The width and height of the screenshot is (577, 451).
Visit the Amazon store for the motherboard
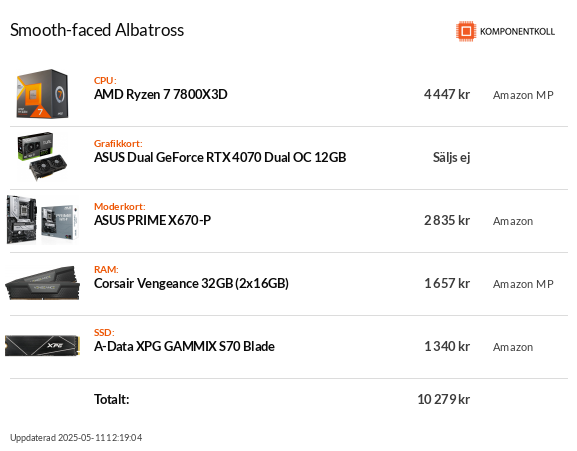point(513,221)
